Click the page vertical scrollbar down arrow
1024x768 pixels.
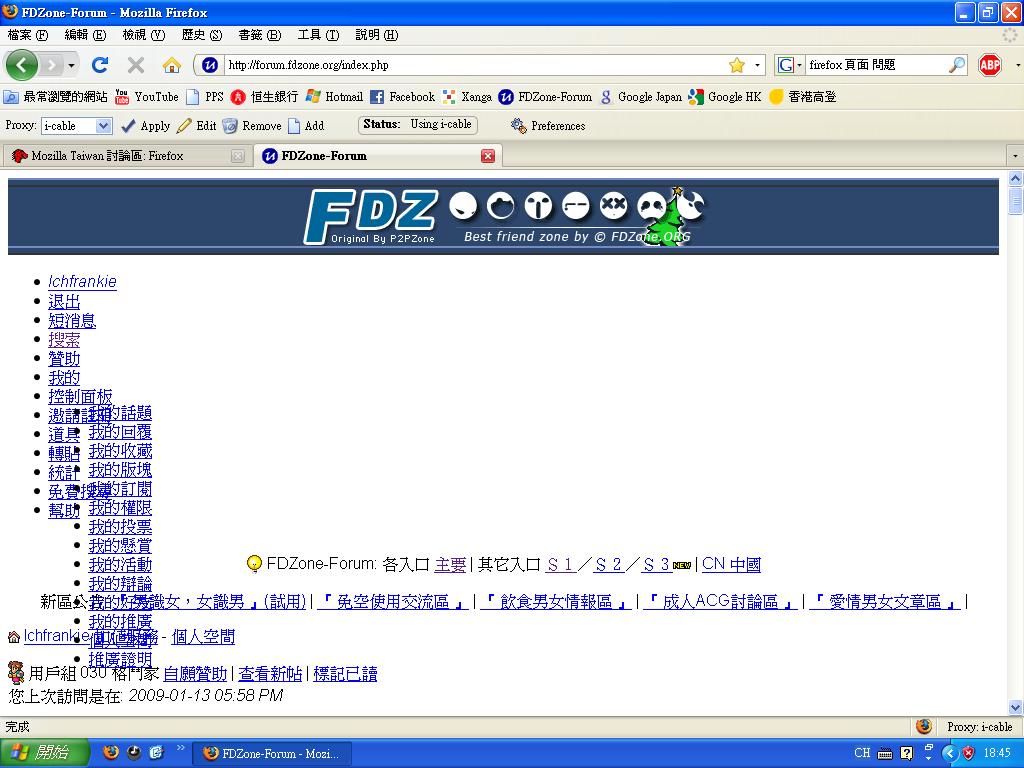pos(1015,707)
